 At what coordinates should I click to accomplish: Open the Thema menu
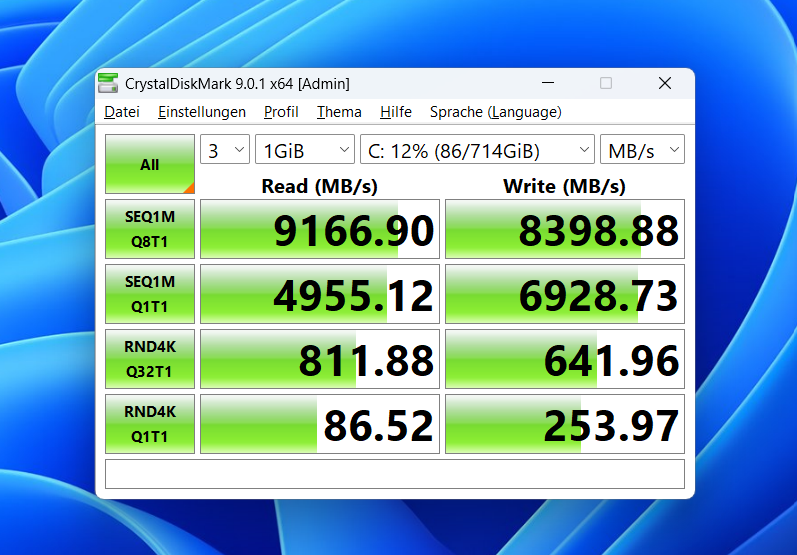click(339, 112)
